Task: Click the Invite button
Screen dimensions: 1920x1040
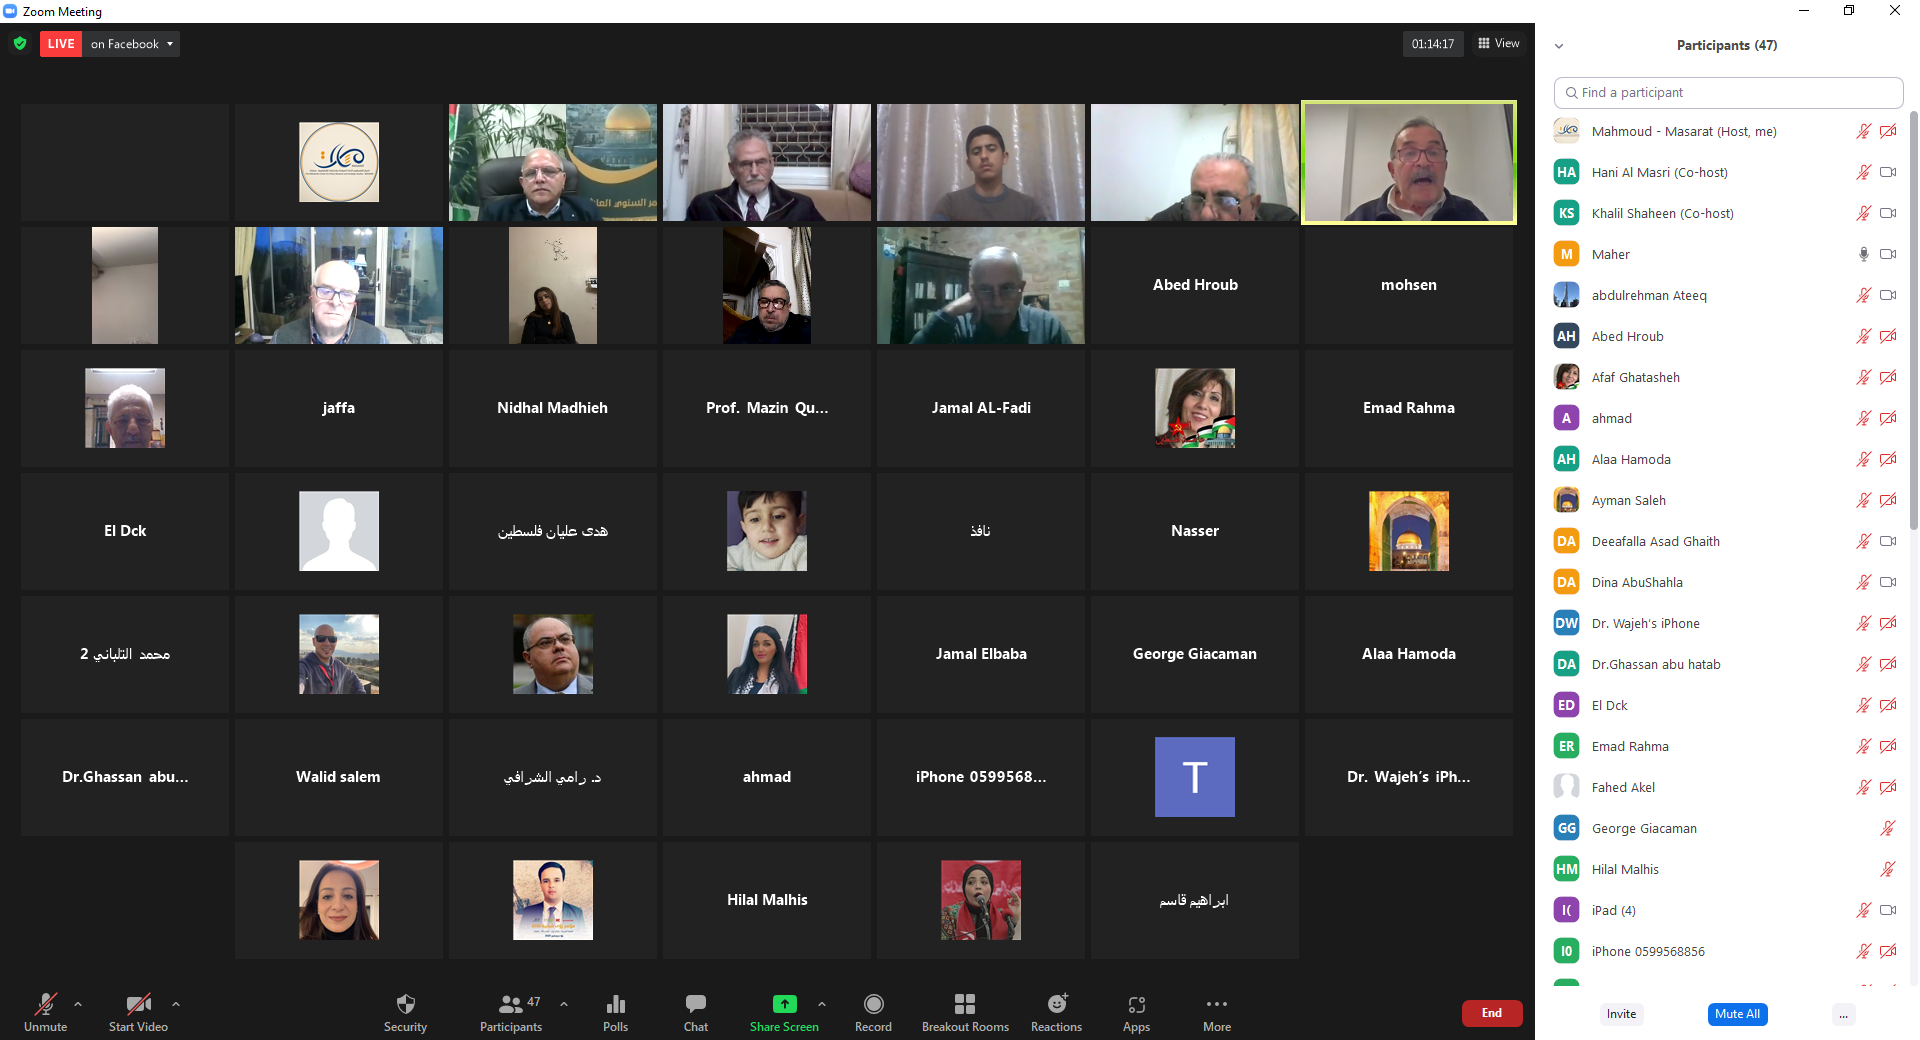Action: tap(1621, 1014)
